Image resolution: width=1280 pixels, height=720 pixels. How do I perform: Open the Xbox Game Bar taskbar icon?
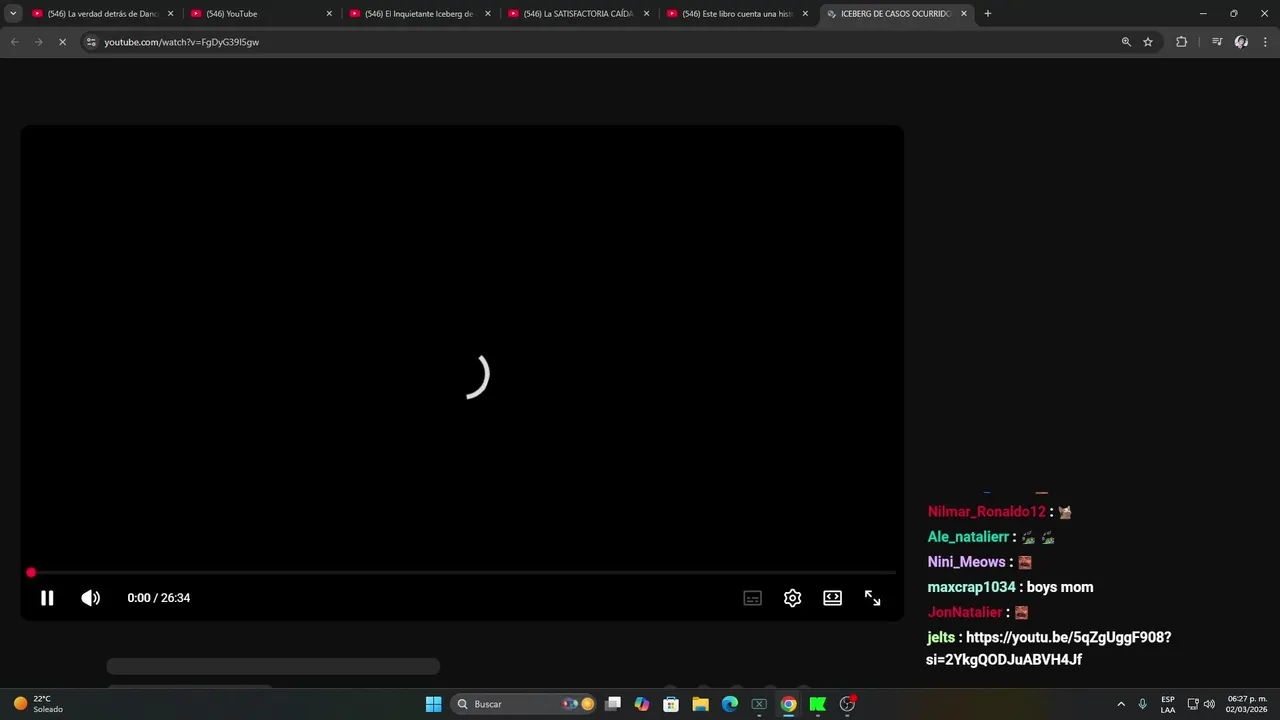click(x=759, y=704)
